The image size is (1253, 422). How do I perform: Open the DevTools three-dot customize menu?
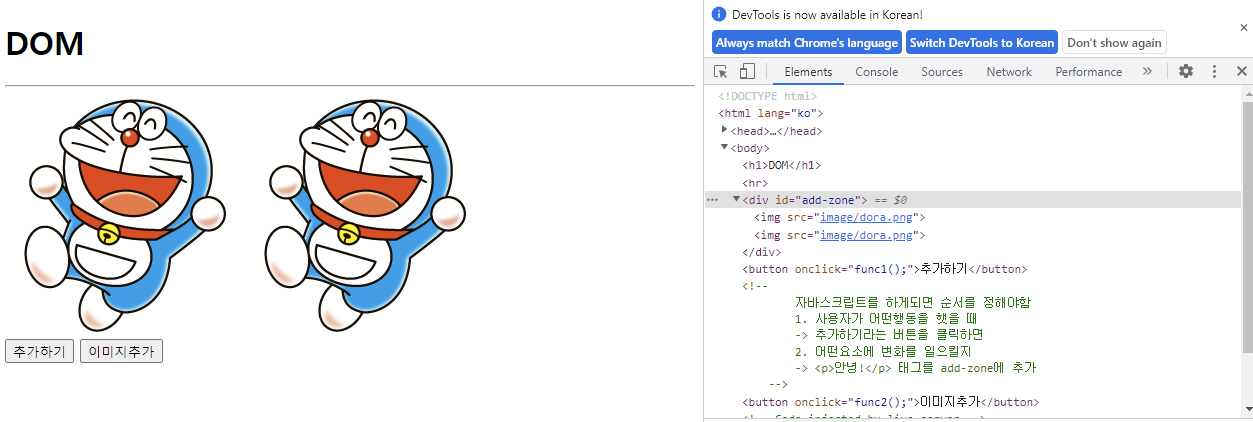coord(1214,71)
